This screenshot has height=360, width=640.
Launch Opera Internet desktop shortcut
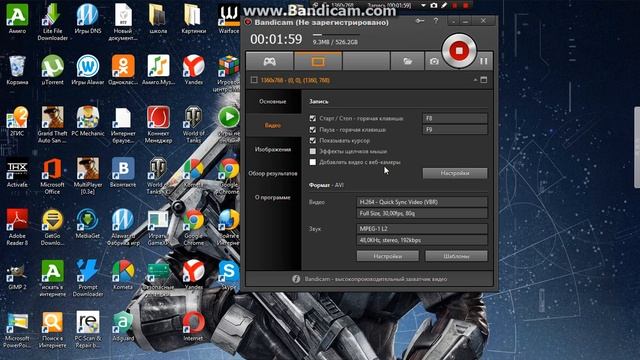coord(193,327)
